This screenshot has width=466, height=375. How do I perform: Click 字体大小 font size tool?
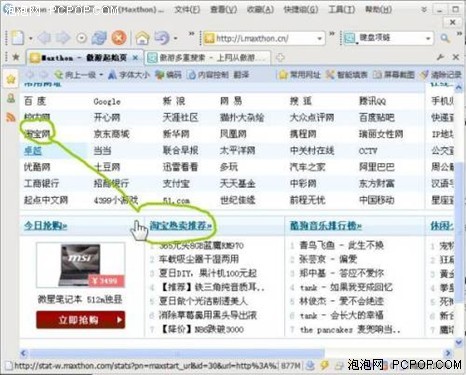(x=129, y=75)
